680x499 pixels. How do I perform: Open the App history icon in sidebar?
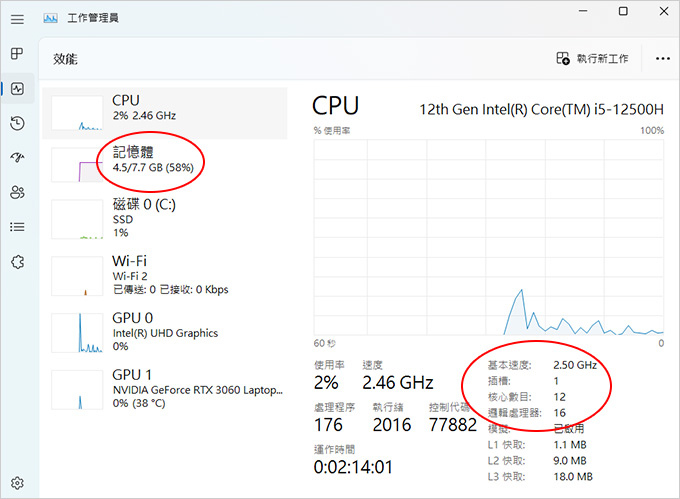[x=17, y=123]
